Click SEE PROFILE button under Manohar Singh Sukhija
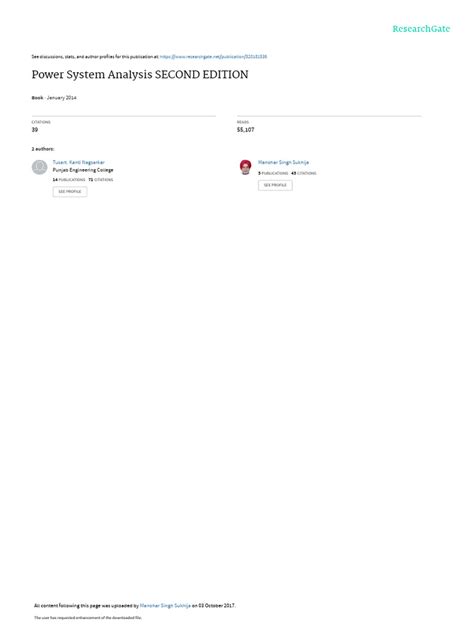This screenshot has height=632, width=474. pos(275,185)
